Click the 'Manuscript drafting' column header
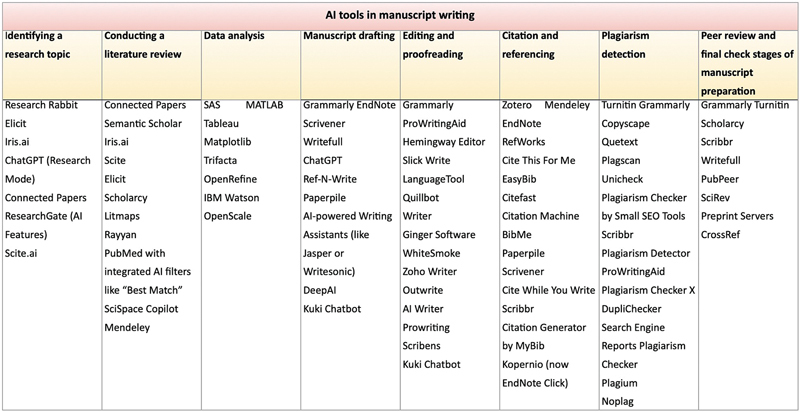This screenshot has height=412, width=800. point(346,36)
